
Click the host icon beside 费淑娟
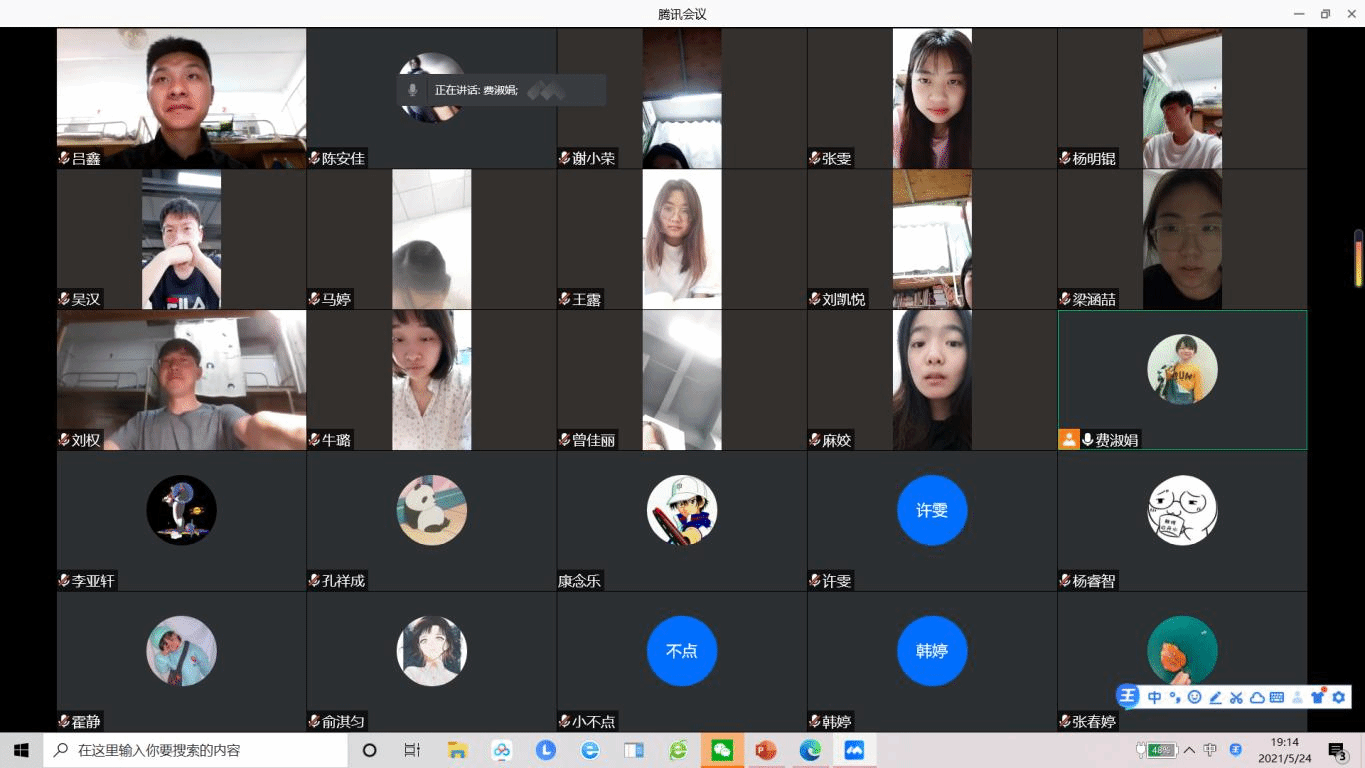tap(1069, 439)
